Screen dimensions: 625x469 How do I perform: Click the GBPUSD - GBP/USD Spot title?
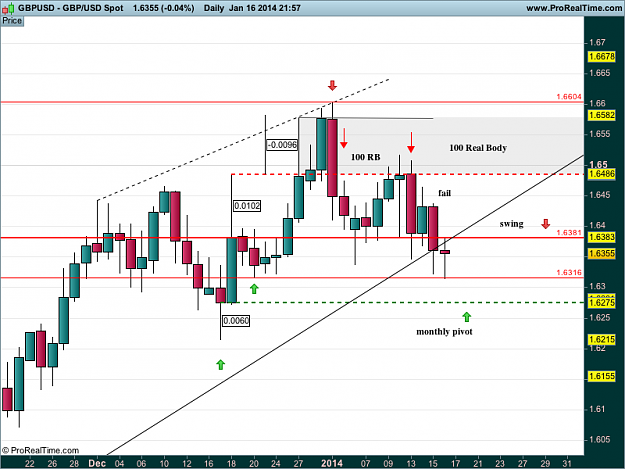(71, 8)
